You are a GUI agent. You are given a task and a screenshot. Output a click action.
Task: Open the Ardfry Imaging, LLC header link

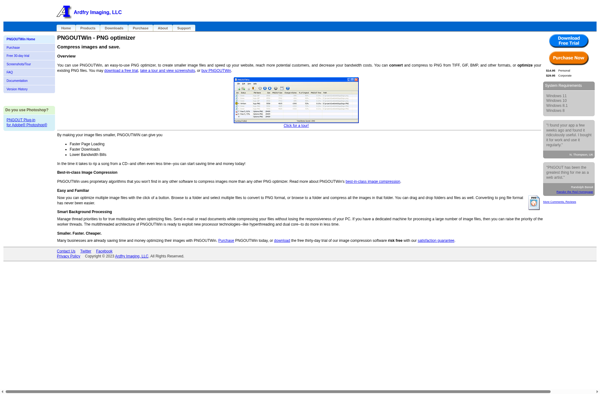[98, 12]
